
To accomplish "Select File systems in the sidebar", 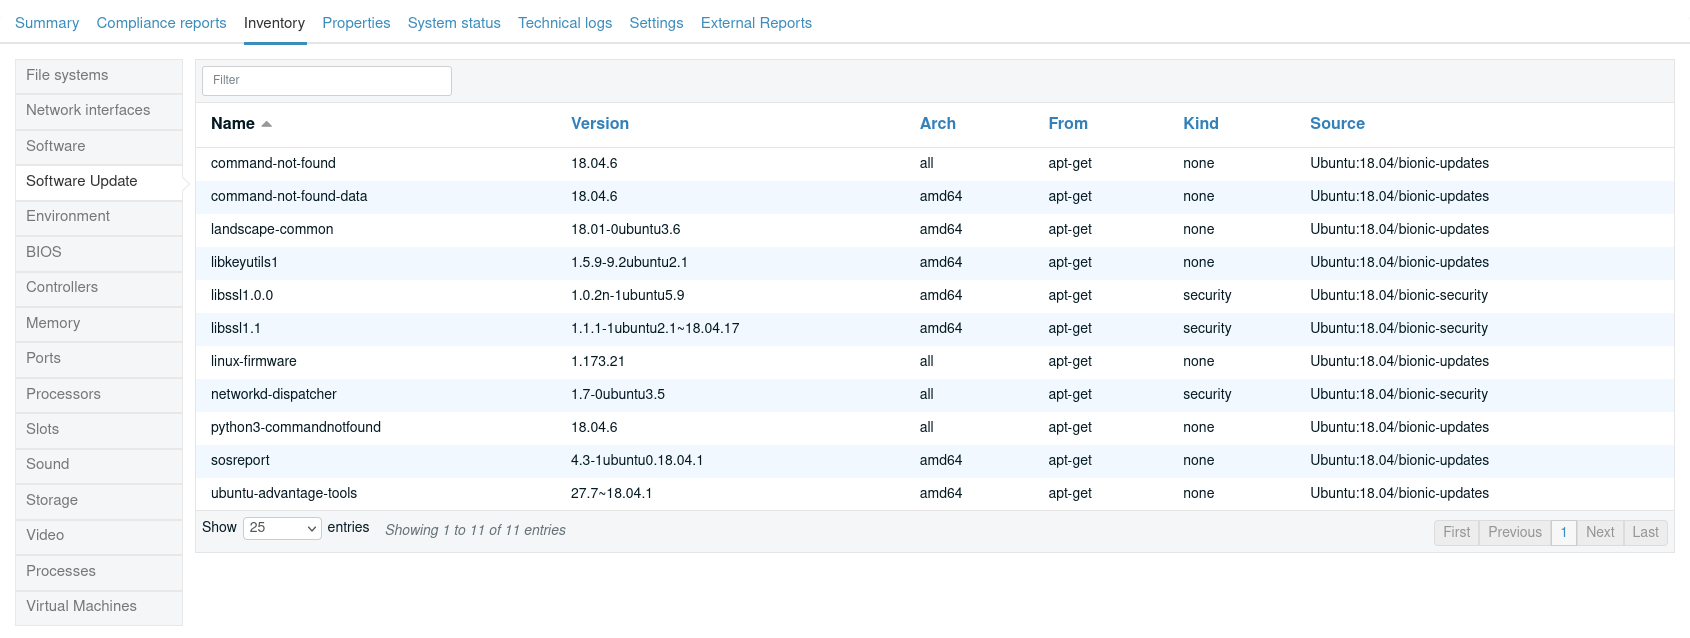I will coord(67,75).
